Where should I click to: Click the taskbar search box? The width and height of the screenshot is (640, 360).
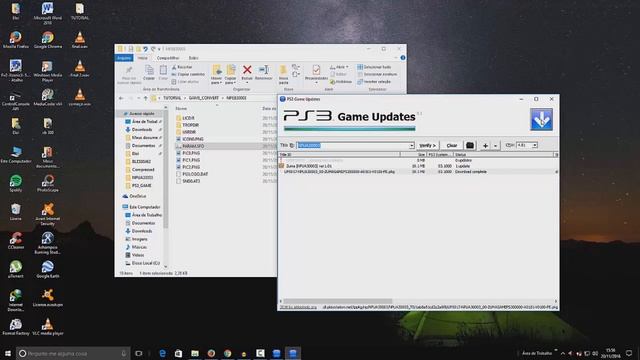[73, 353]
